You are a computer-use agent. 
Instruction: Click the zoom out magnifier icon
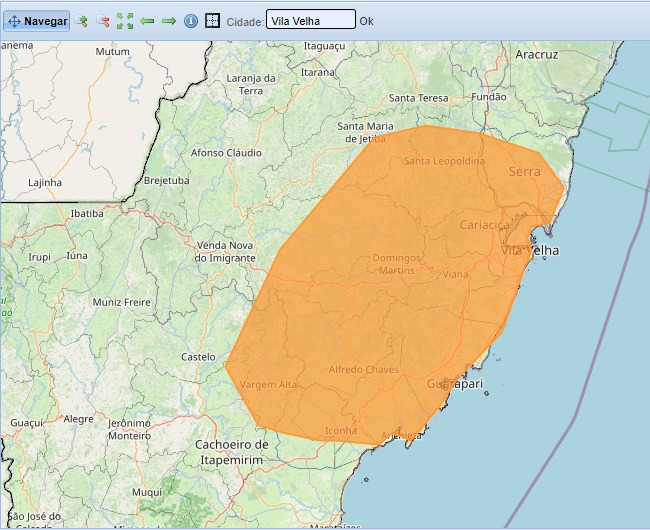point(103,20)
